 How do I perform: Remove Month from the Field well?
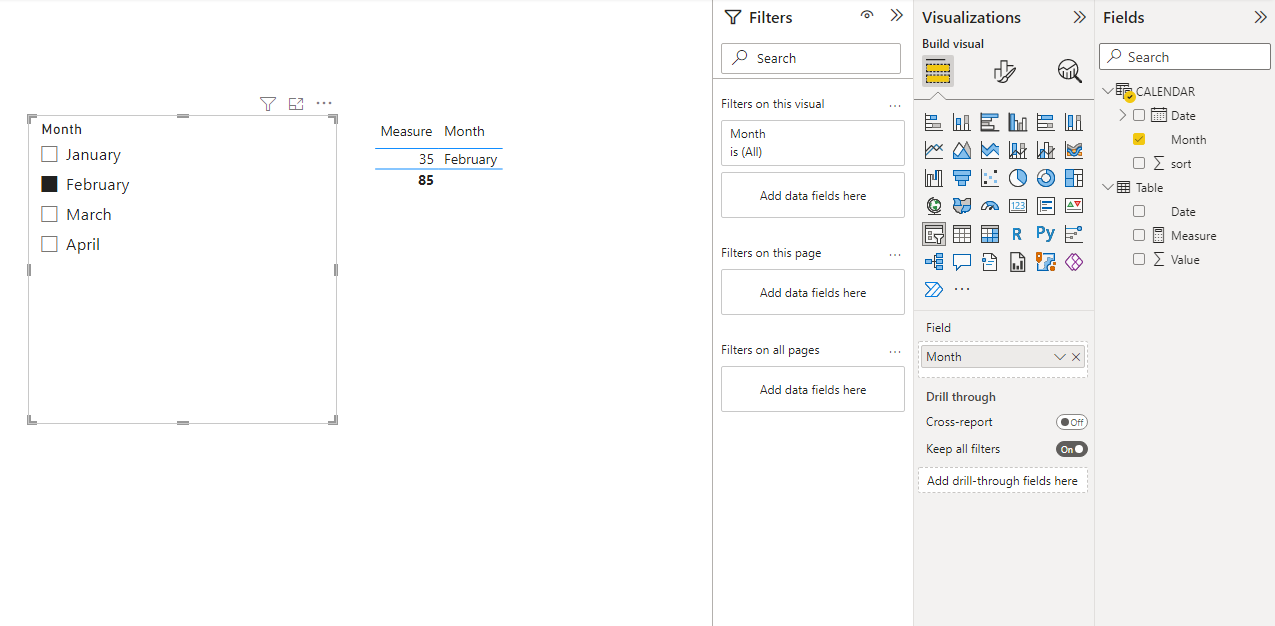(1076, 357)
